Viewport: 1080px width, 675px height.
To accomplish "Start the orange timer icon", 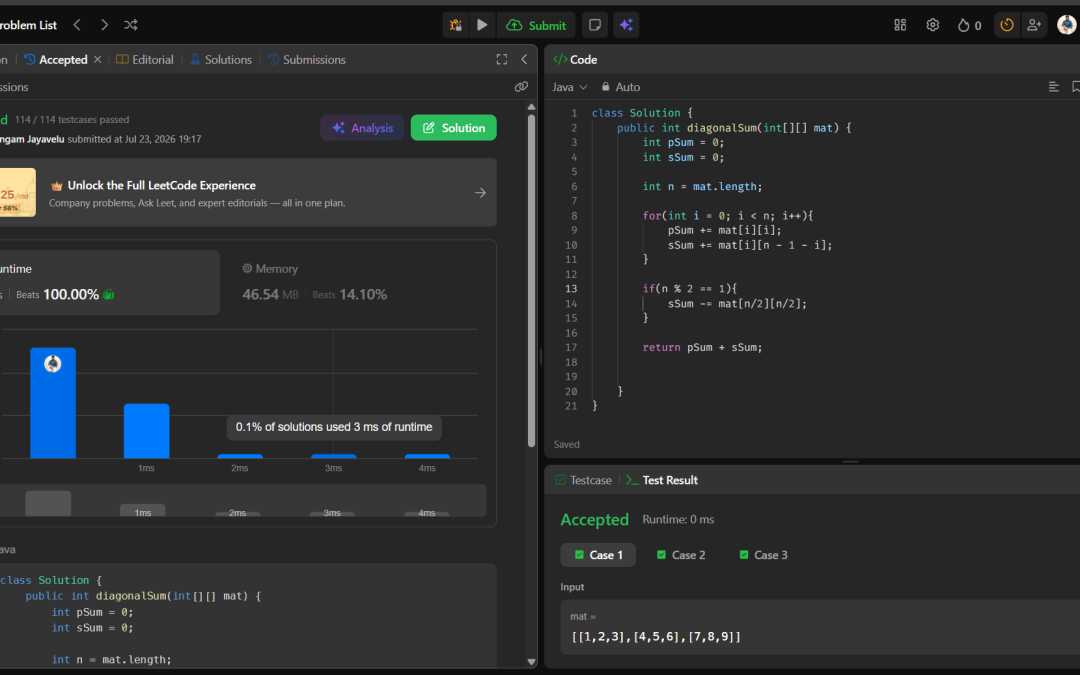I will tap(1007, 25).
